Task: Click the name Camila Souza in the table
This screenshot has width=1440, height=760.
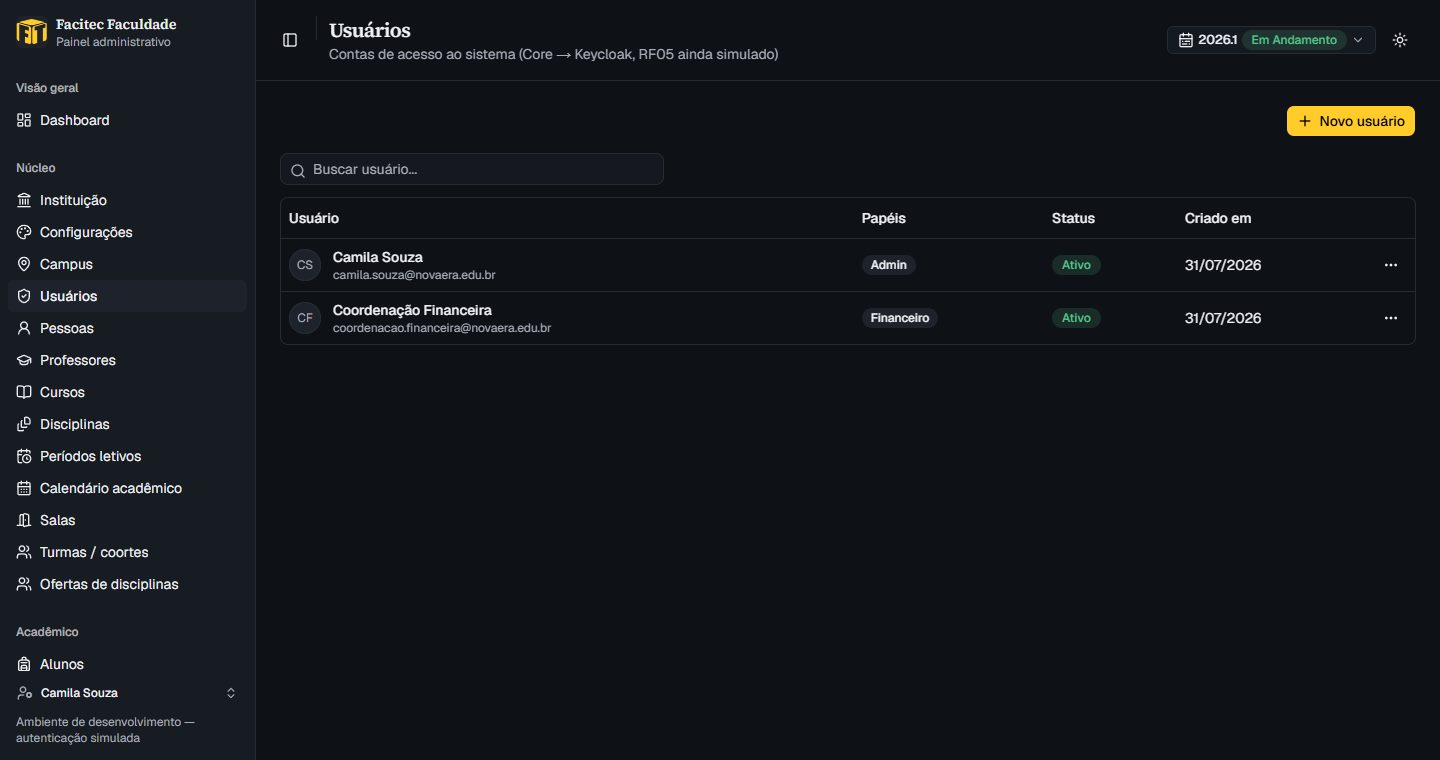Action: click(378, 257)
